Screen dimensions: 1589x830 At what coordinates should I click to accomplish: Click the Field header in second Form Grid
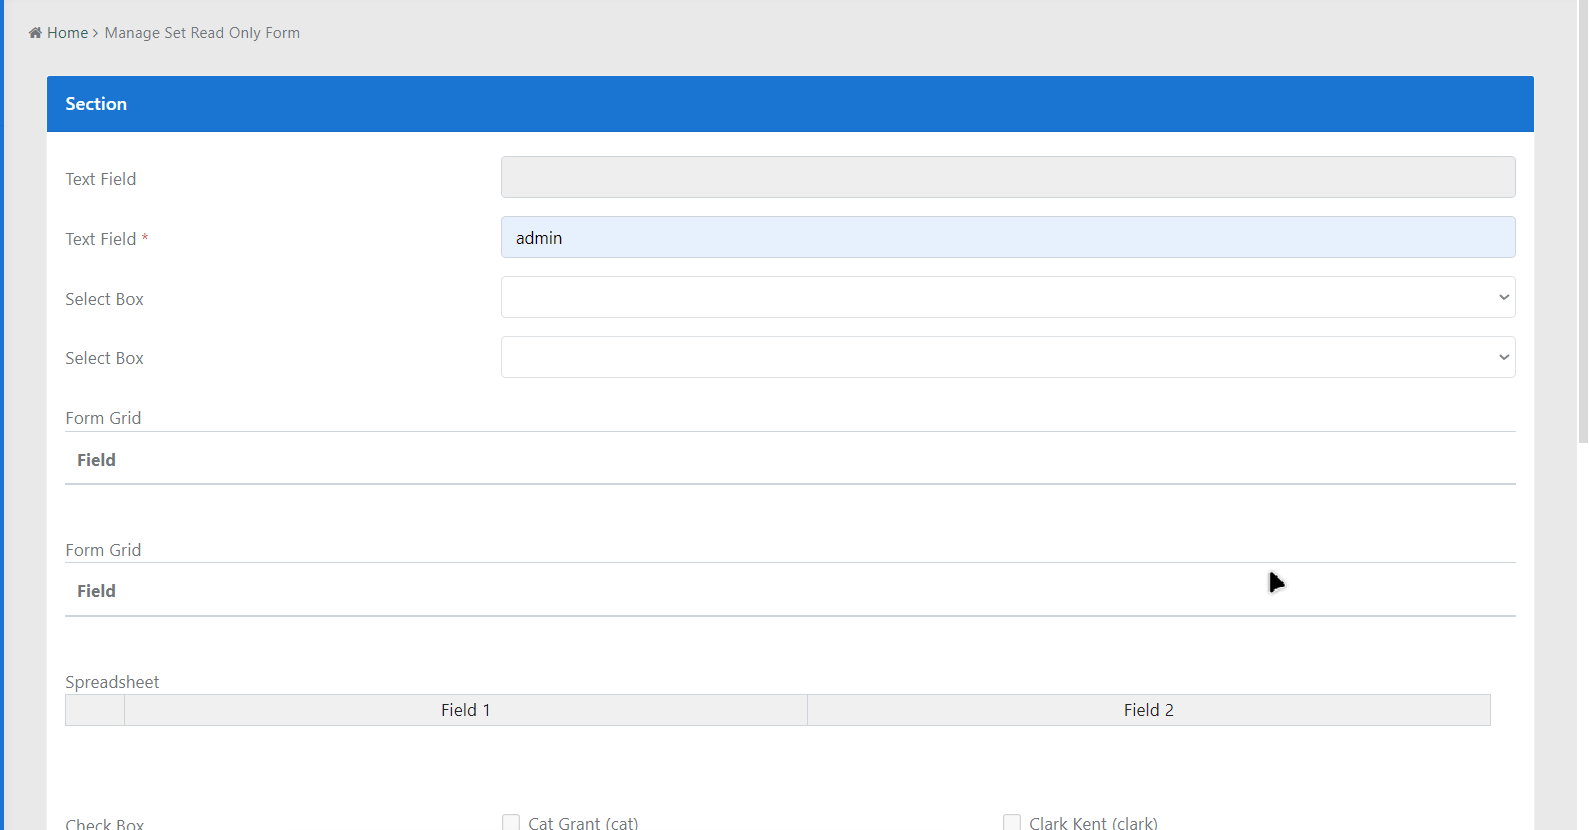[x=96, y=591]
